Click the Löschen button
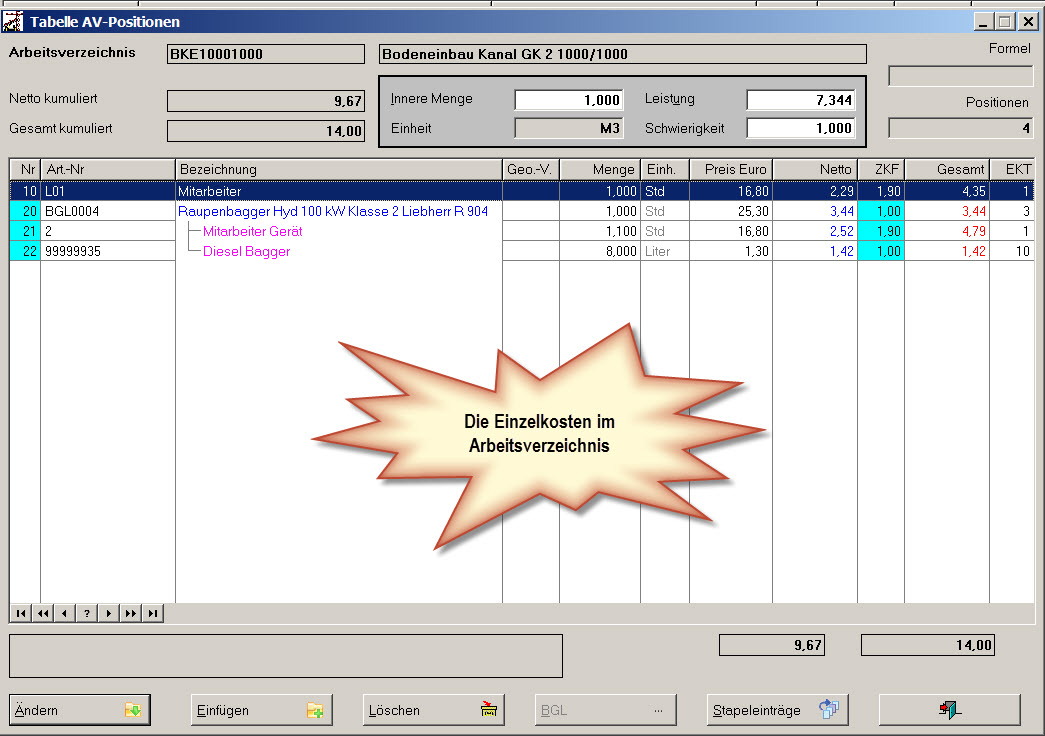Viewport: 1045px width, 736px height. point(433,710)
